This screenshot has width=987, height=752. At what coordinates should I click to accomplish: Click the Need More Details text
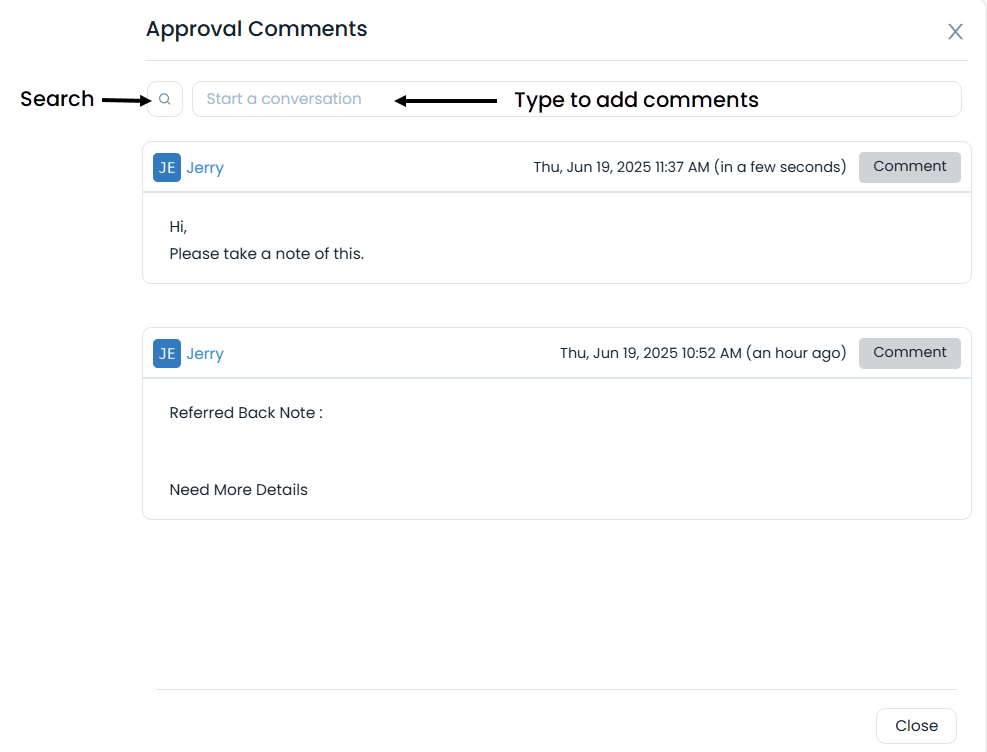click(x=238, y=489)
